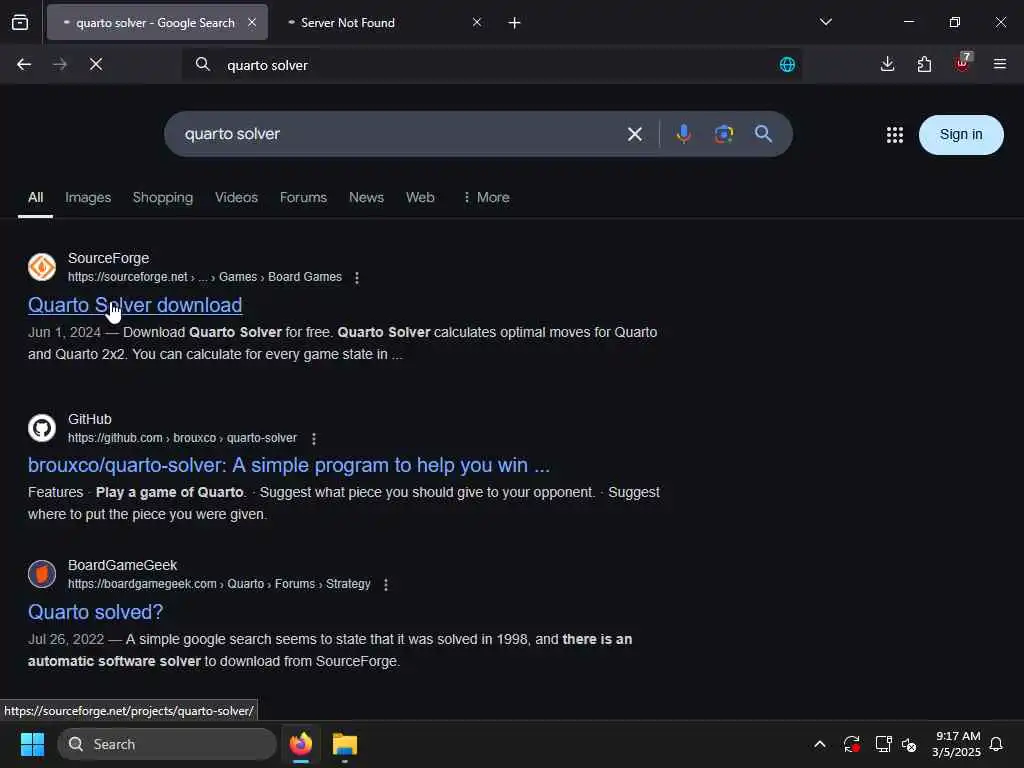Image resolution: width=1024 pixels, height=768 pixels.
Task: Open brouxco/quarto-solver GitHub result
Action: click(x=289, y=465)
